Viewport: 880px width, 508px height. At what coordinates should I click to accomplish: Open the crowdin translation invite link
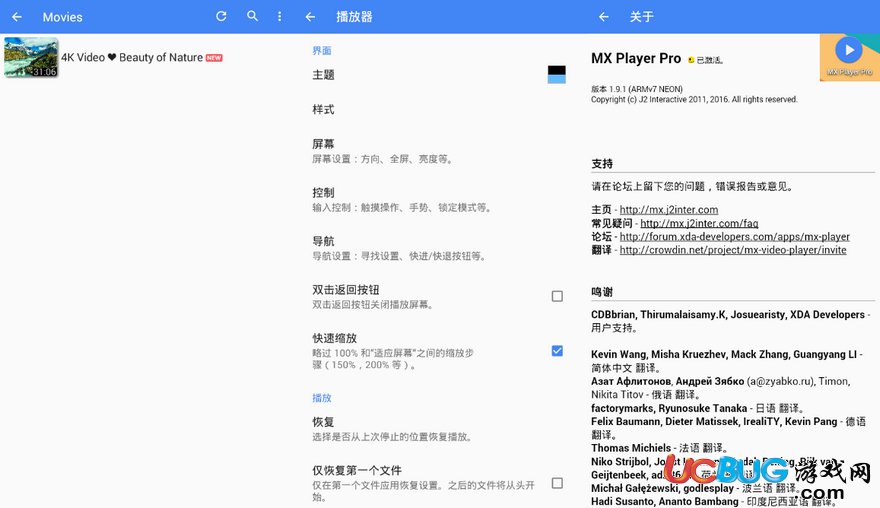733,250
